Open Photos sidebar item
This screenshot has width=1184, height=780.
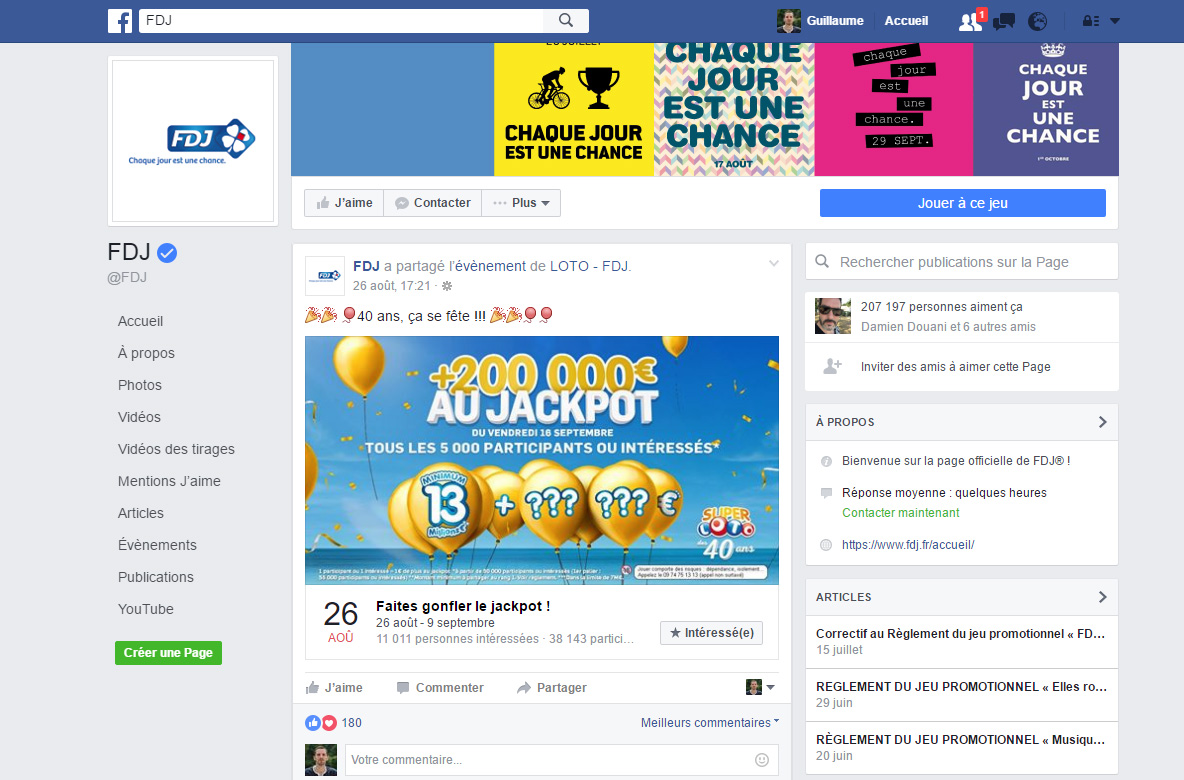click(140, 385)
